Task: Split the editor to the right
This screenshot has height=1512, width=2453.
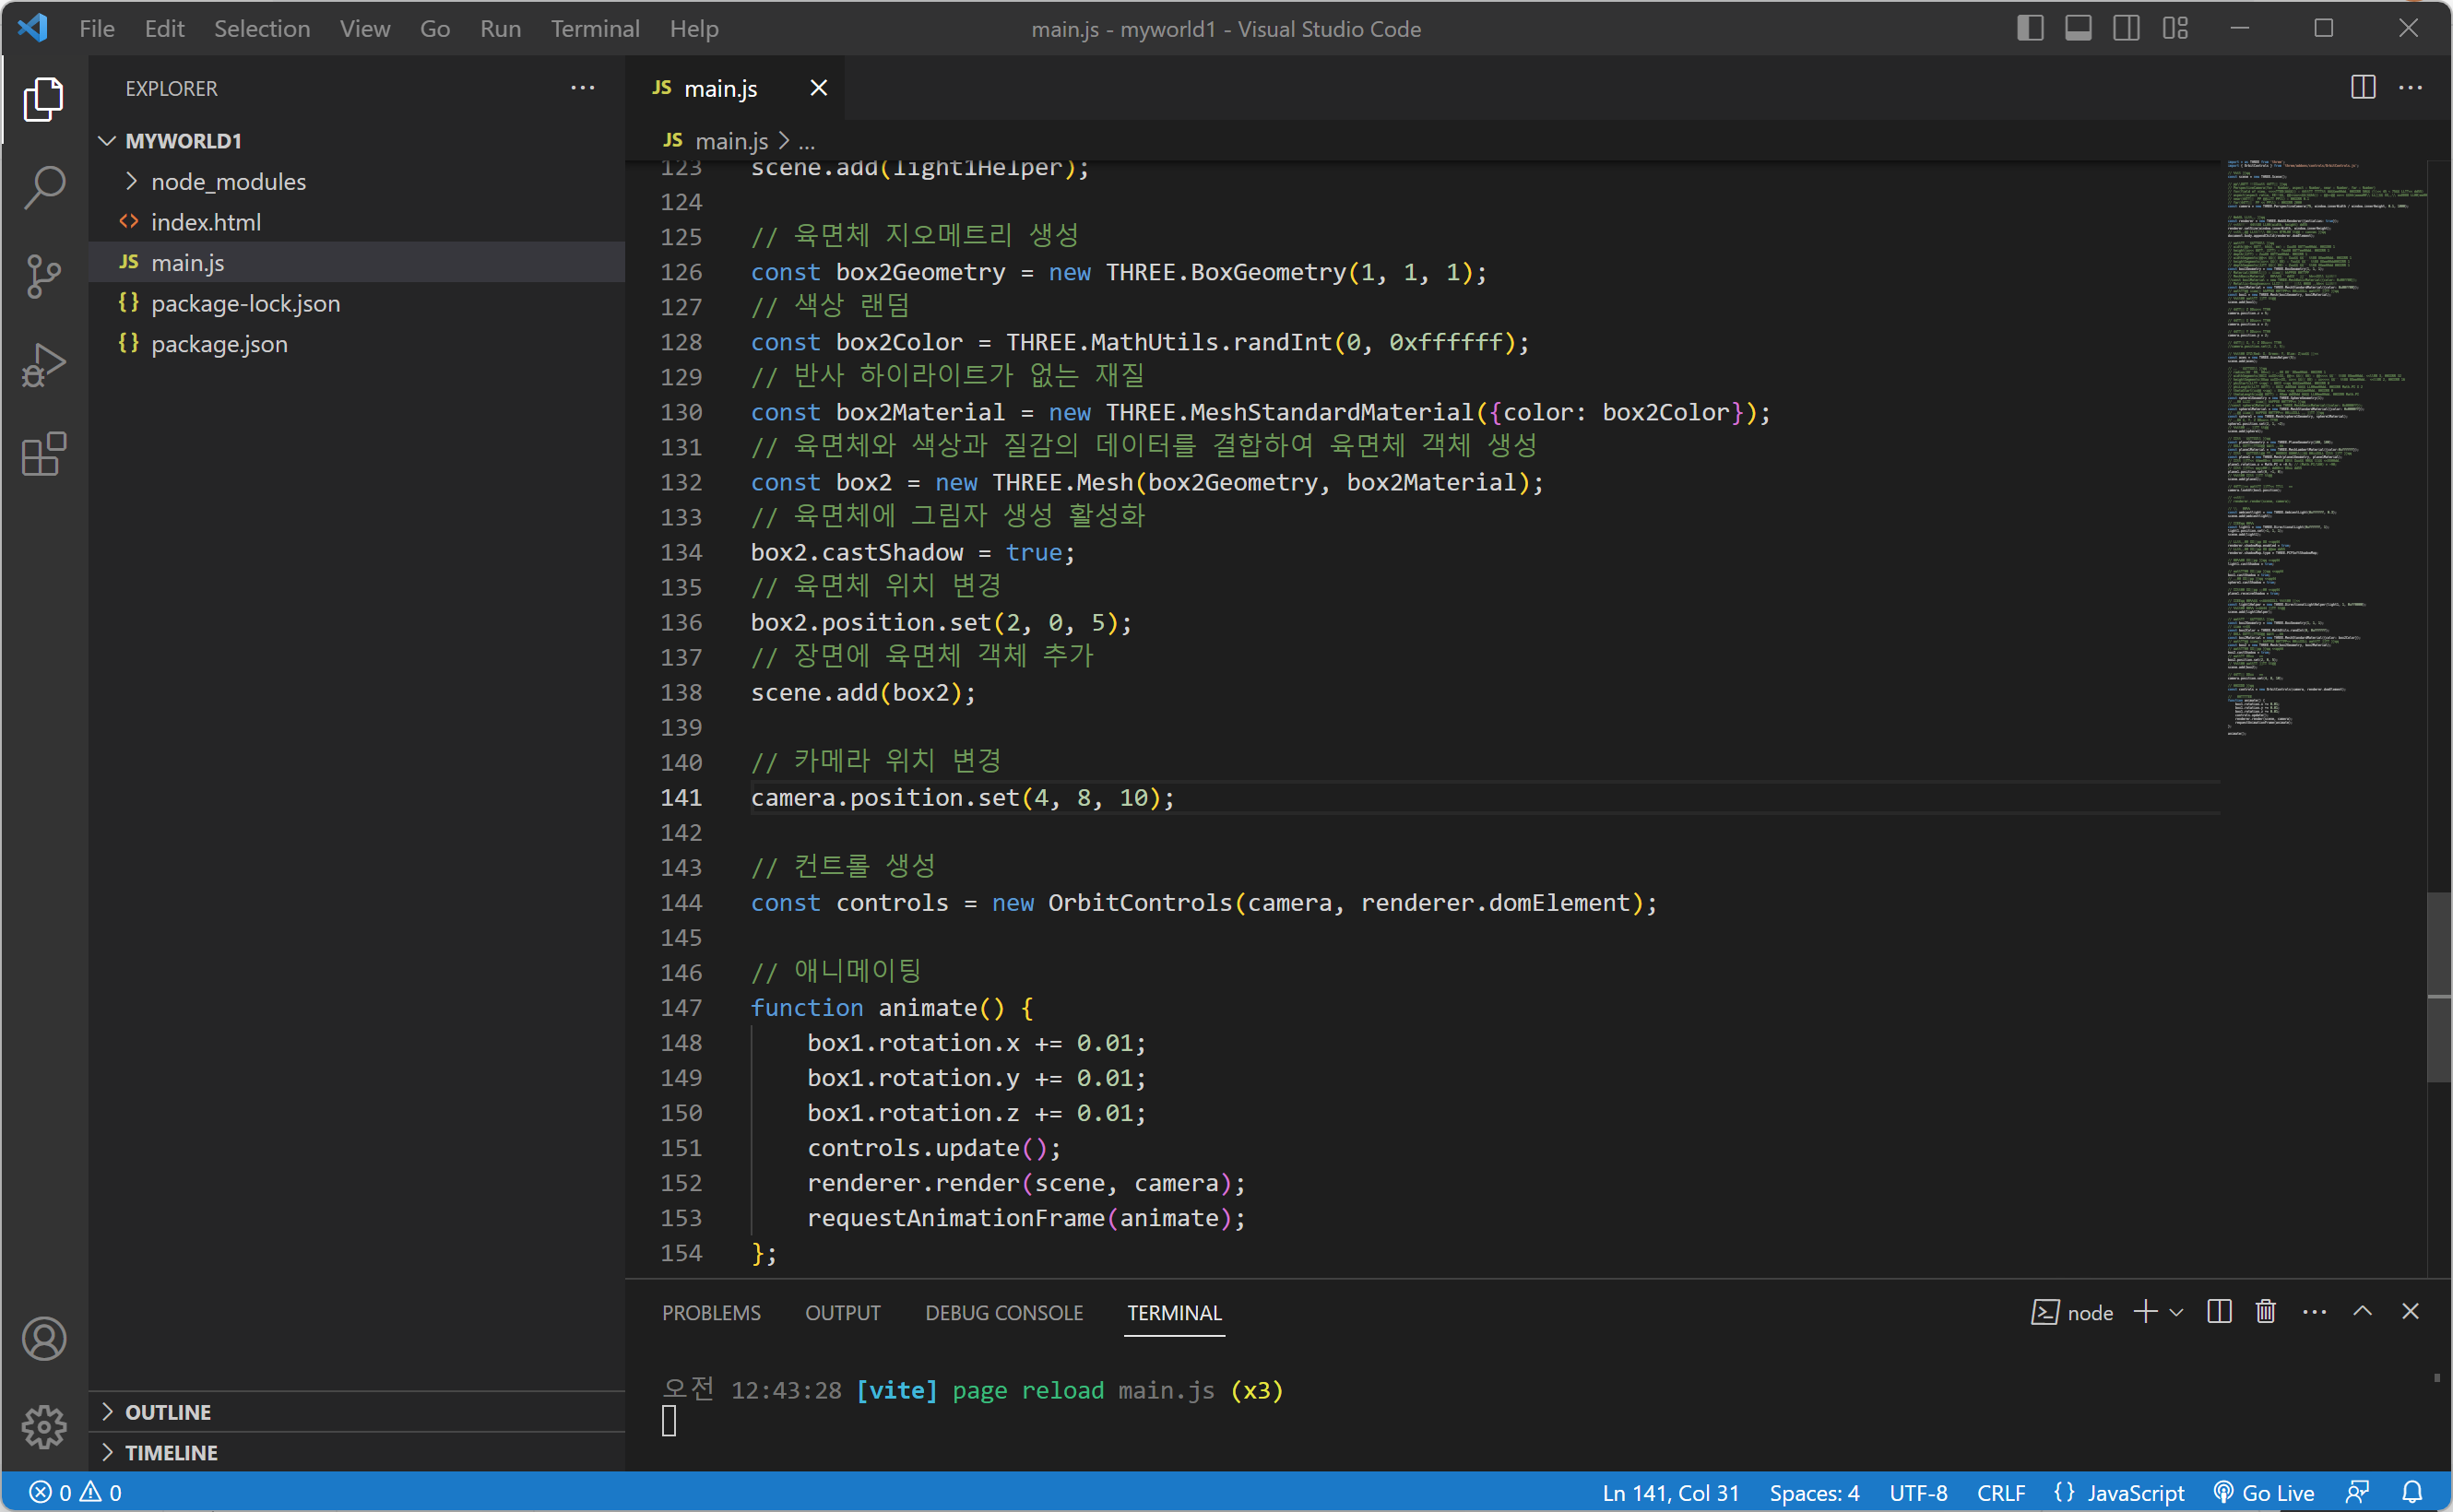Action: point(2363,88)
